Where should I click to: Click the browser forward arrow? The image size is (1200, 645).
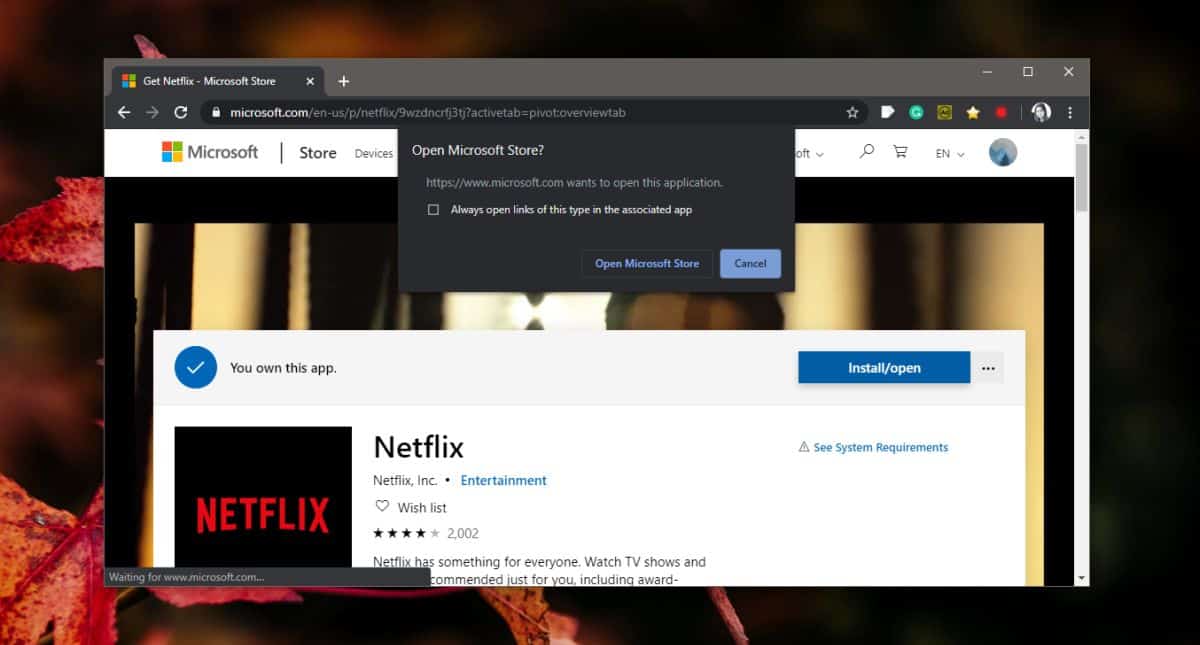pos(152,113)
